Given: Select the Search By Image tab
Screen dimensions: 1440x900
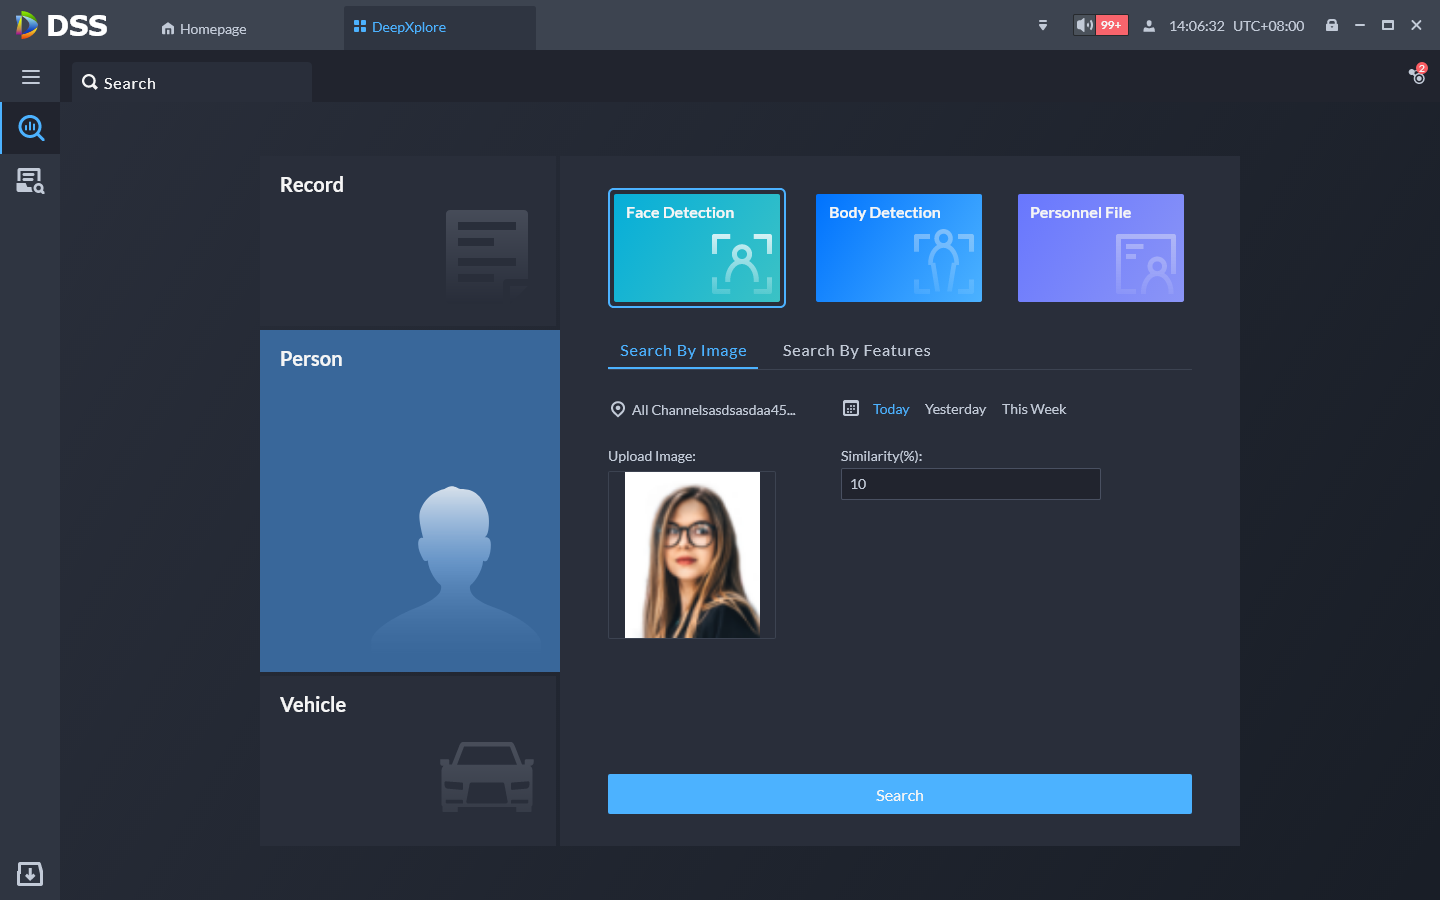Looking at the screenshot, I should coord(683,351).
